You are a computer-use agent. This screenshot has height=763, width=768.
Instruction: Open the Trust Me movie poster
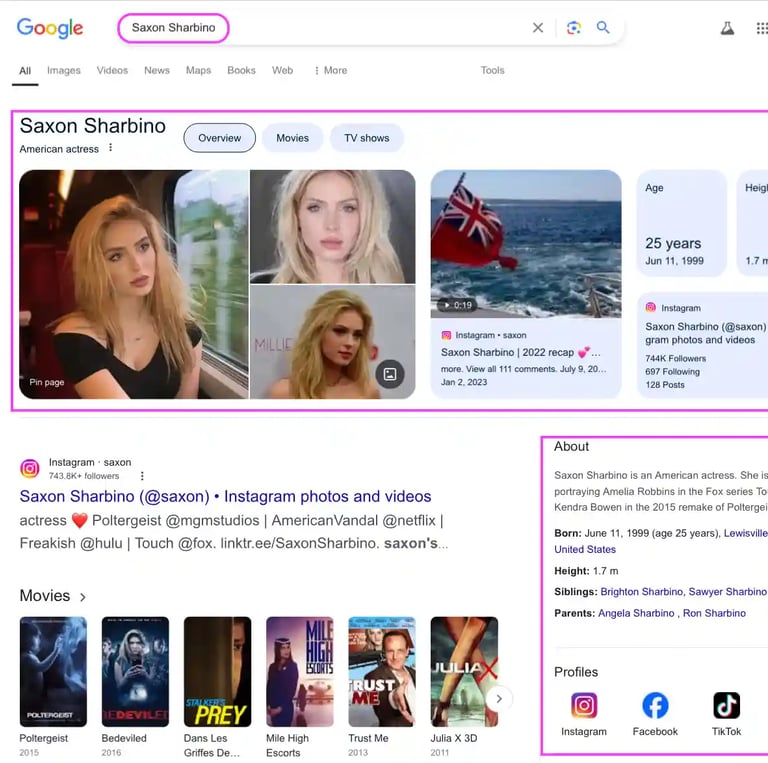tap(382, 671)
